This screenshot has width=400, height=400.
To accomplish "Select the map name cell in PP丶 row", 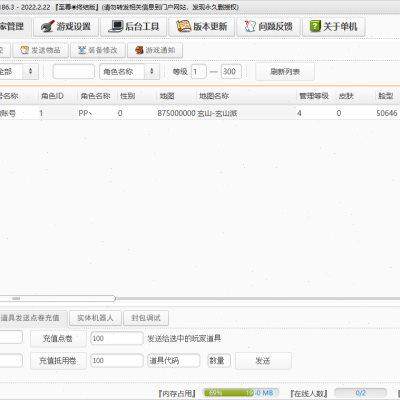I will point(217,113).
